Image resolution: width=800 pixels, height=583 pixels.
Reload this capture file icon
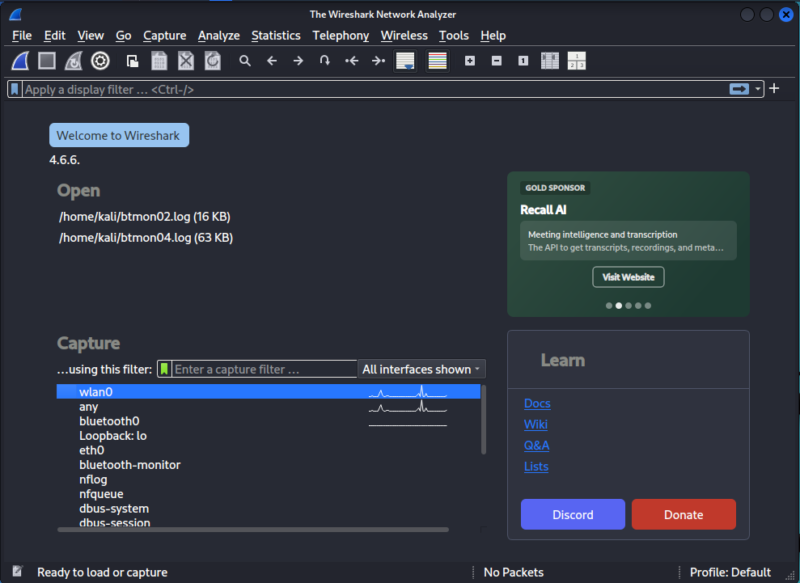tap(213, 61)
